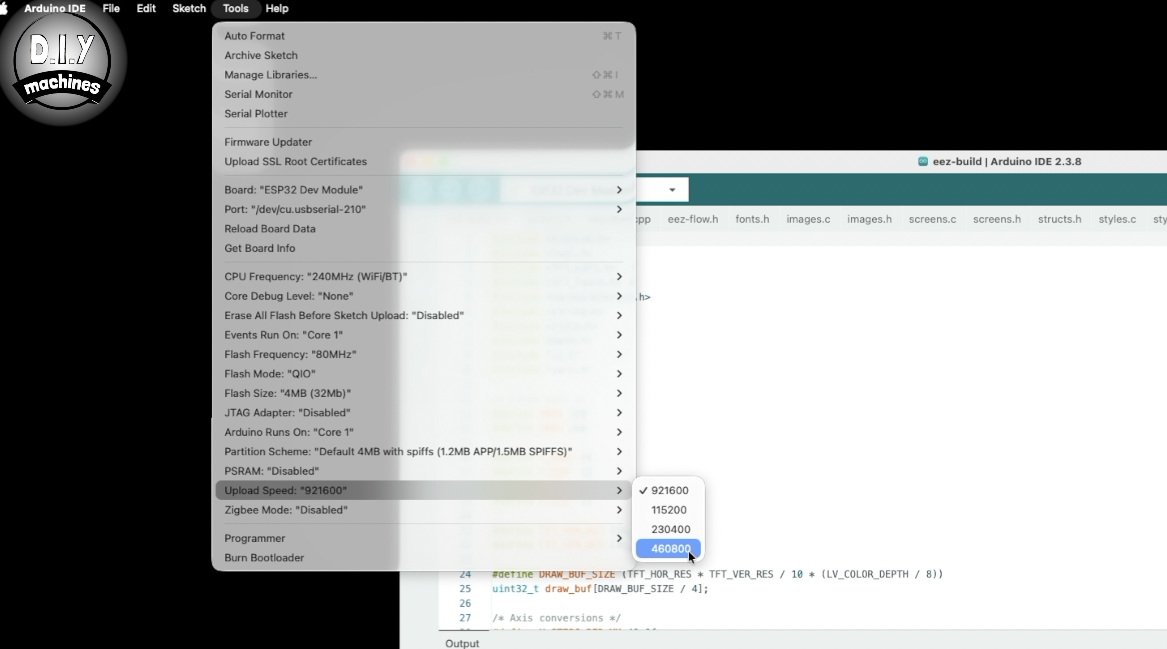The image size is (1167, 649).
Task: Expand the Events Run On submenu
Action: 423,334
